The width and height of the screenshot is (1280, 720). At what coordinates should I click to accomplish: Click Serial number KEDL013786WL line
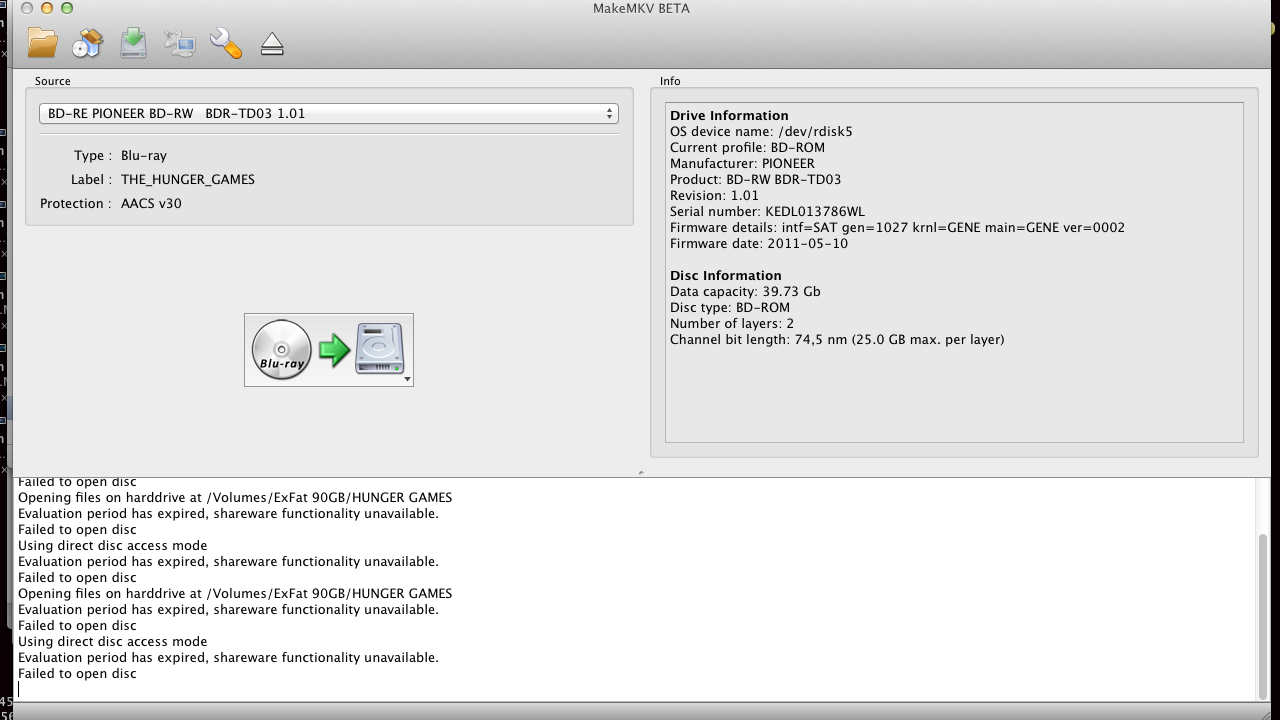(767, 212)
